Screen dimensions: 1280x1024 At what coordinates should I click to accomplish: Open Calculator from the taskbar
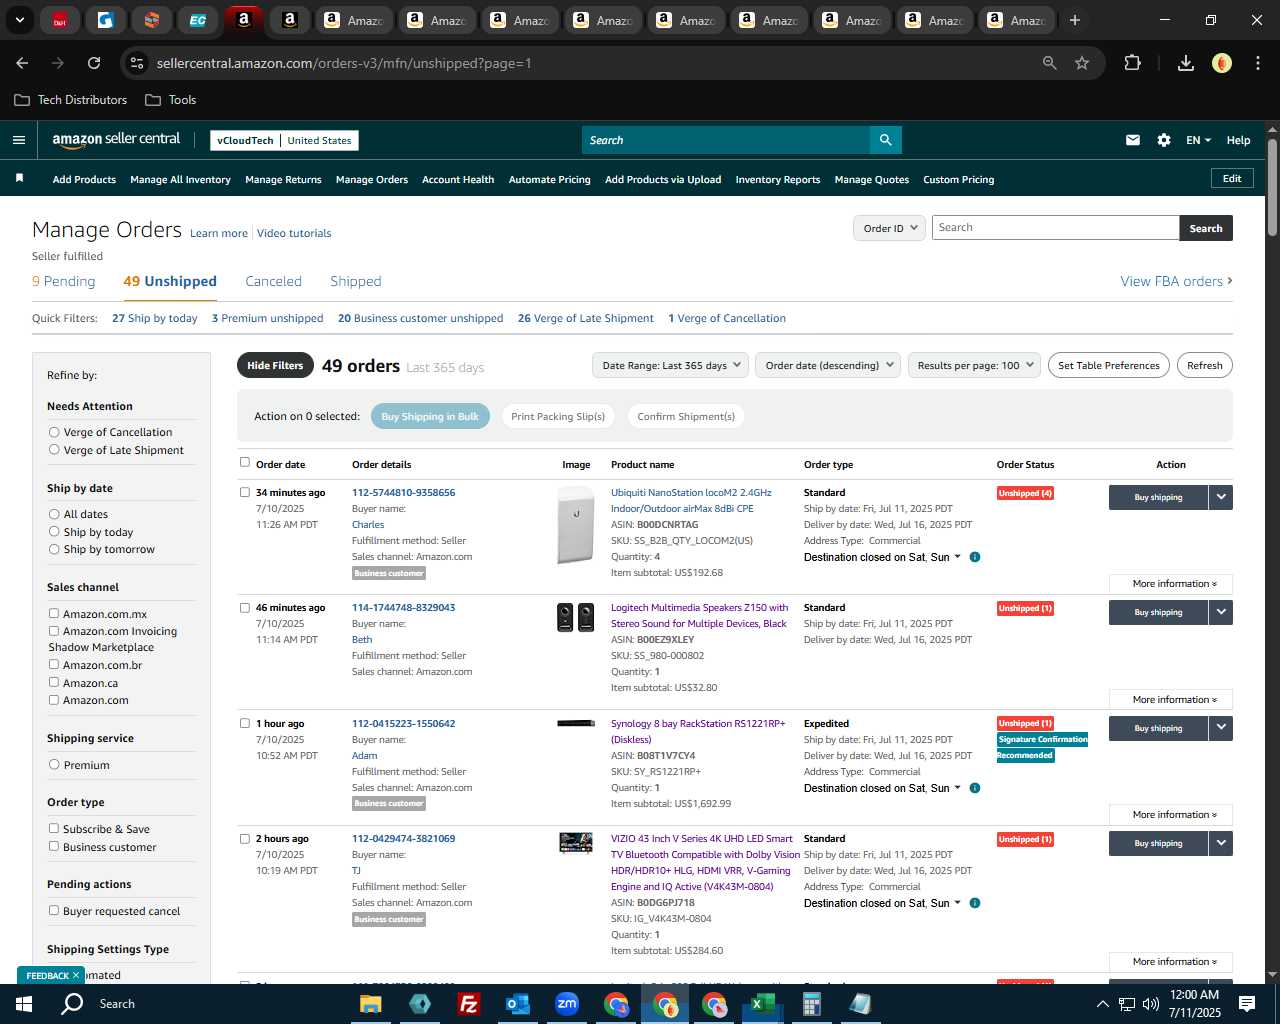click(811, 1004)
